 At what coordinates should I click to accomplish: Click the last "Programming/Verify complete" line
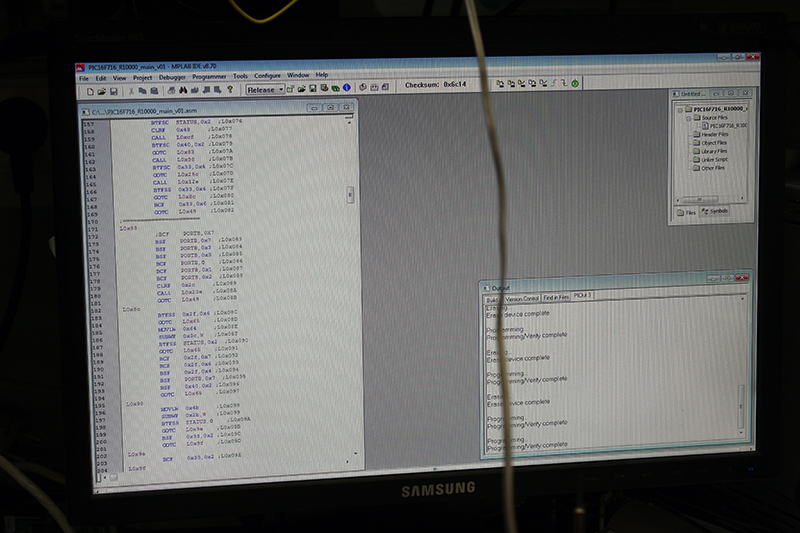[527, 446]
